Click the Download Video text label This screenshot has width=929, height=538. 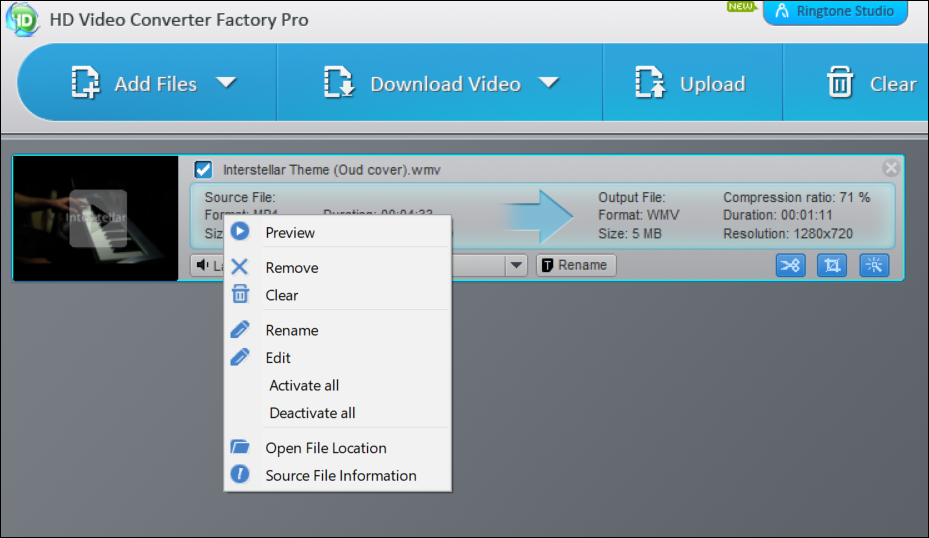click(x=446, y=84)
